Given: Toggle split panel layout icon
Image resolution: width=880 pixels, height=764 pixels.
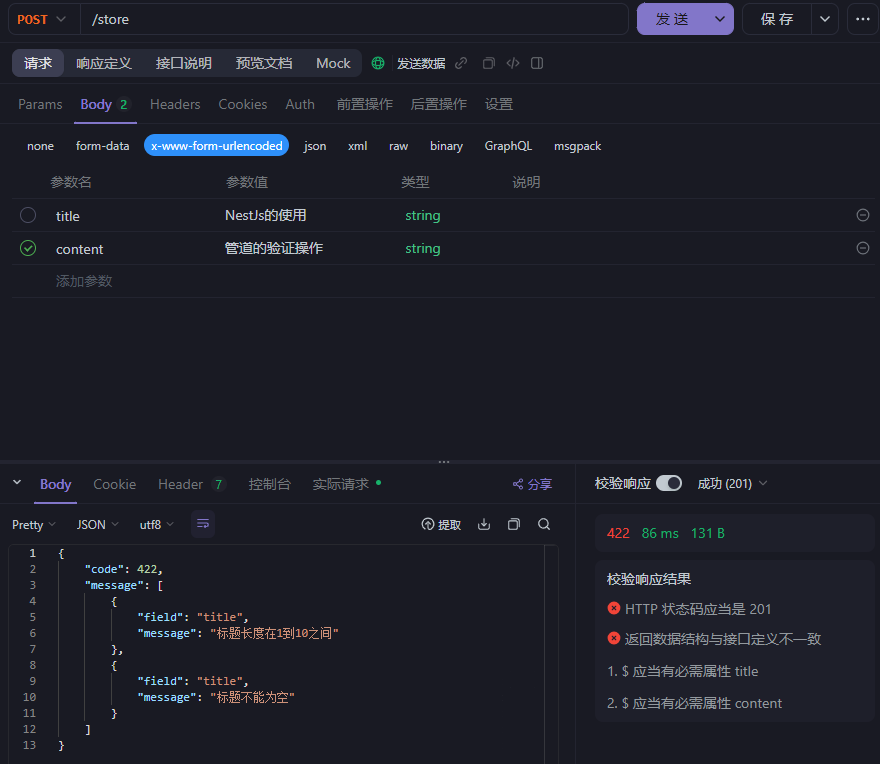Looking at the screenshot, I should tap(537, 63).
